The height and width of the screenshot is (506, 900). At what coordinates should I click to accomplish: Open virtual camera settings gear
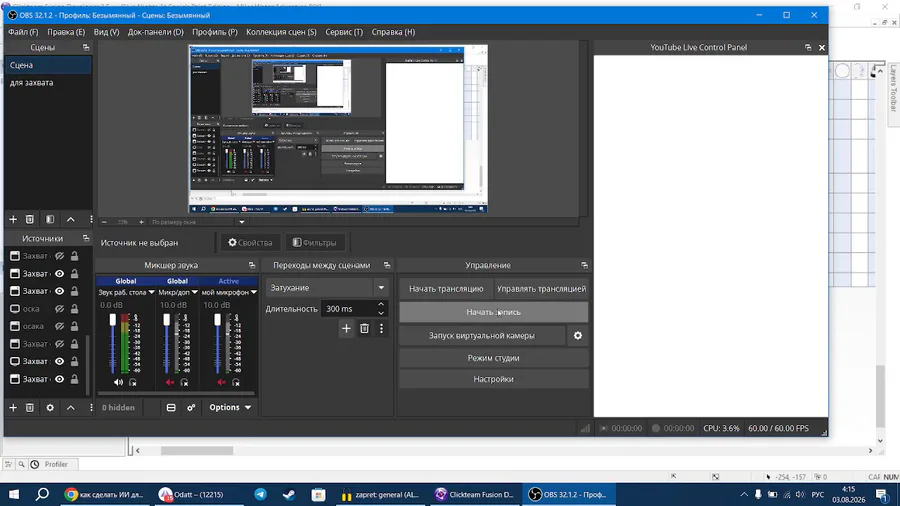578,336
